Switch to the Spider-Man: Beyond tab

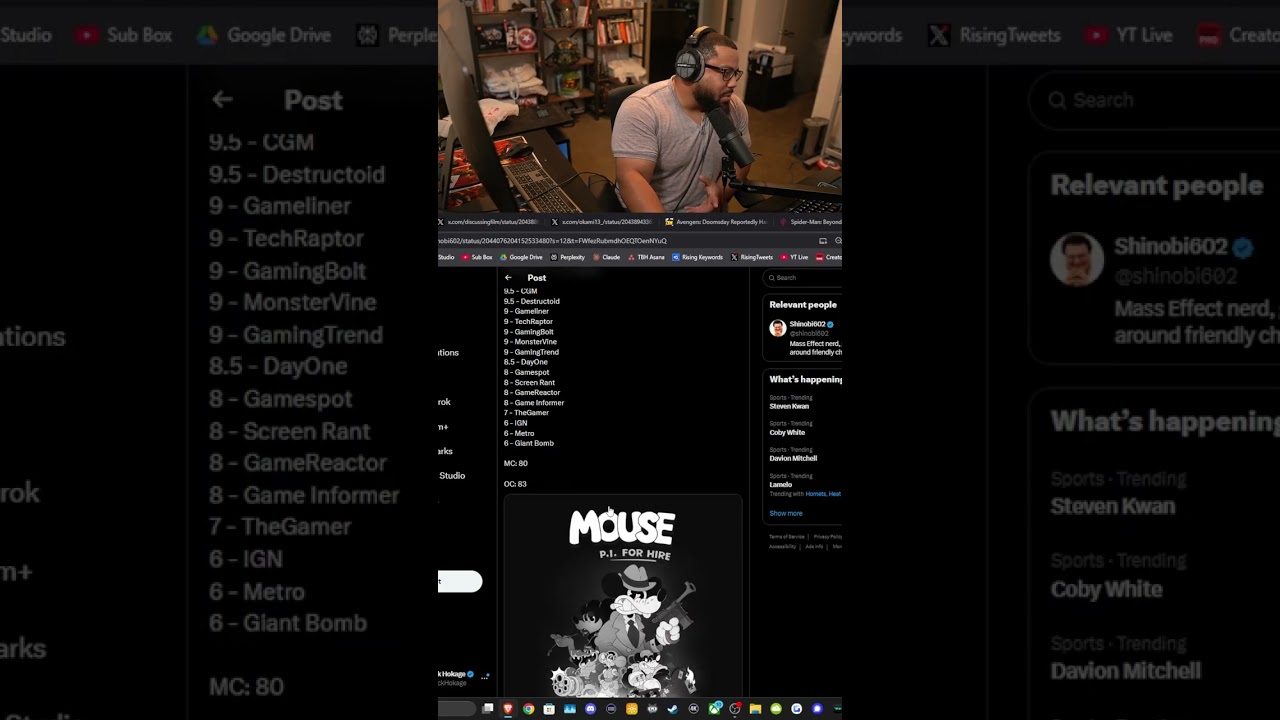[x=810, y=222]
